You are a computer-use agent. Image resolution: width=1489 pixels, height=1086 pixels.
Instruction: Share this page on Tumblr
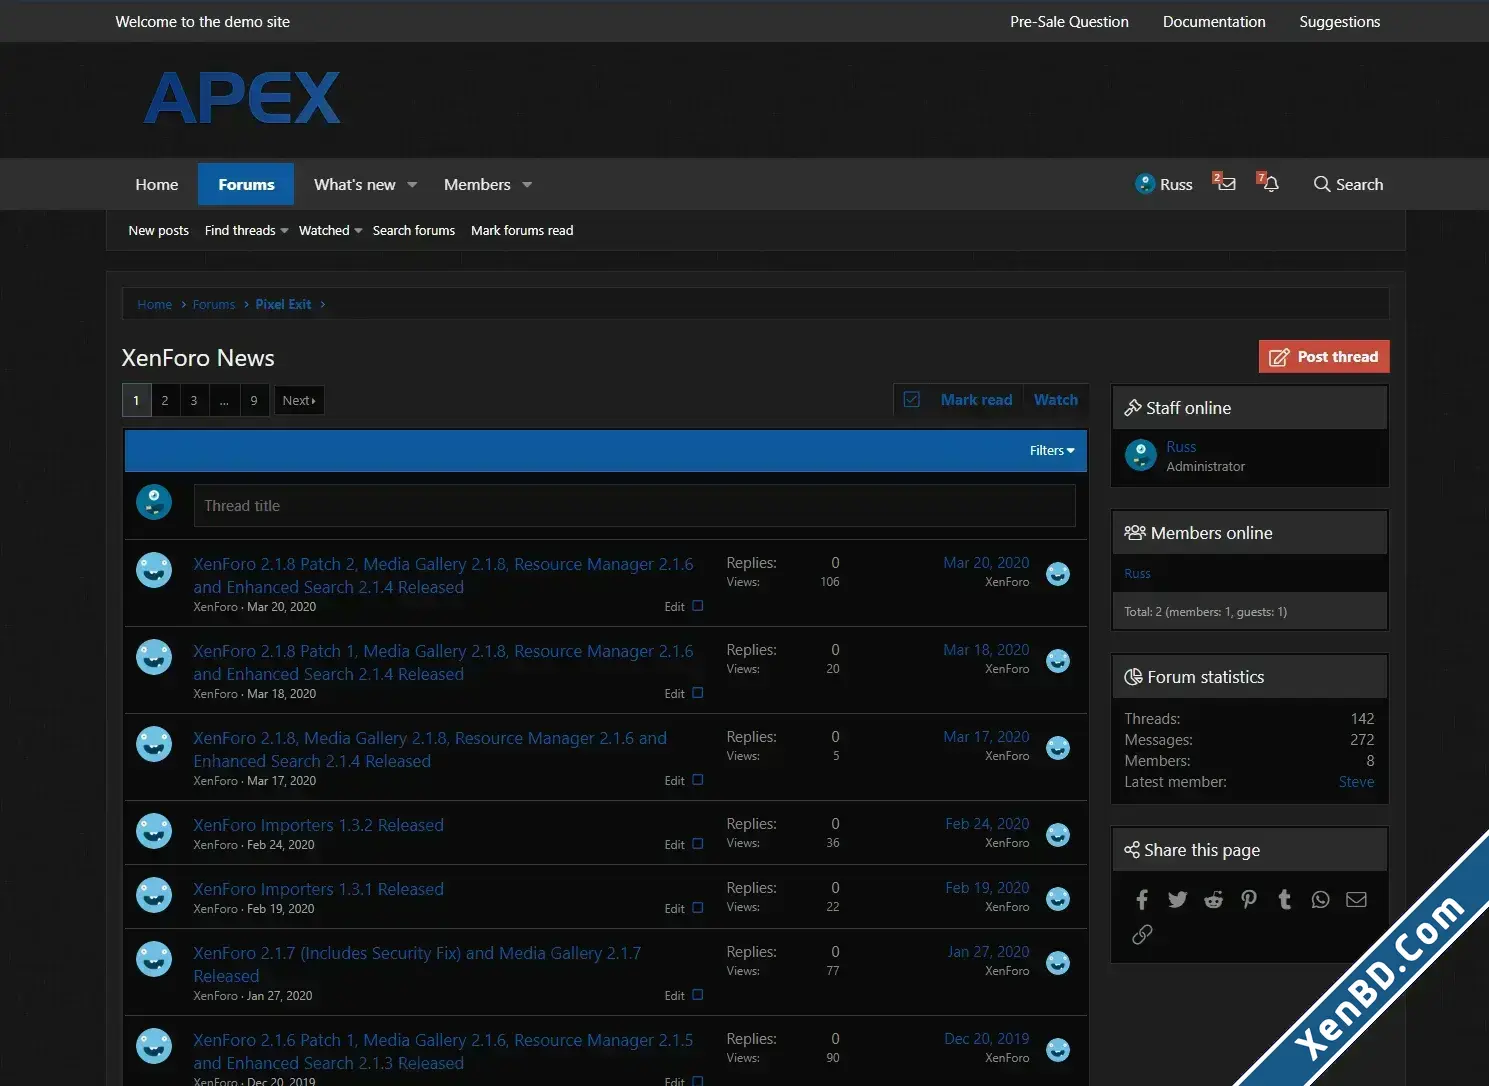[x=1285, y=900]
